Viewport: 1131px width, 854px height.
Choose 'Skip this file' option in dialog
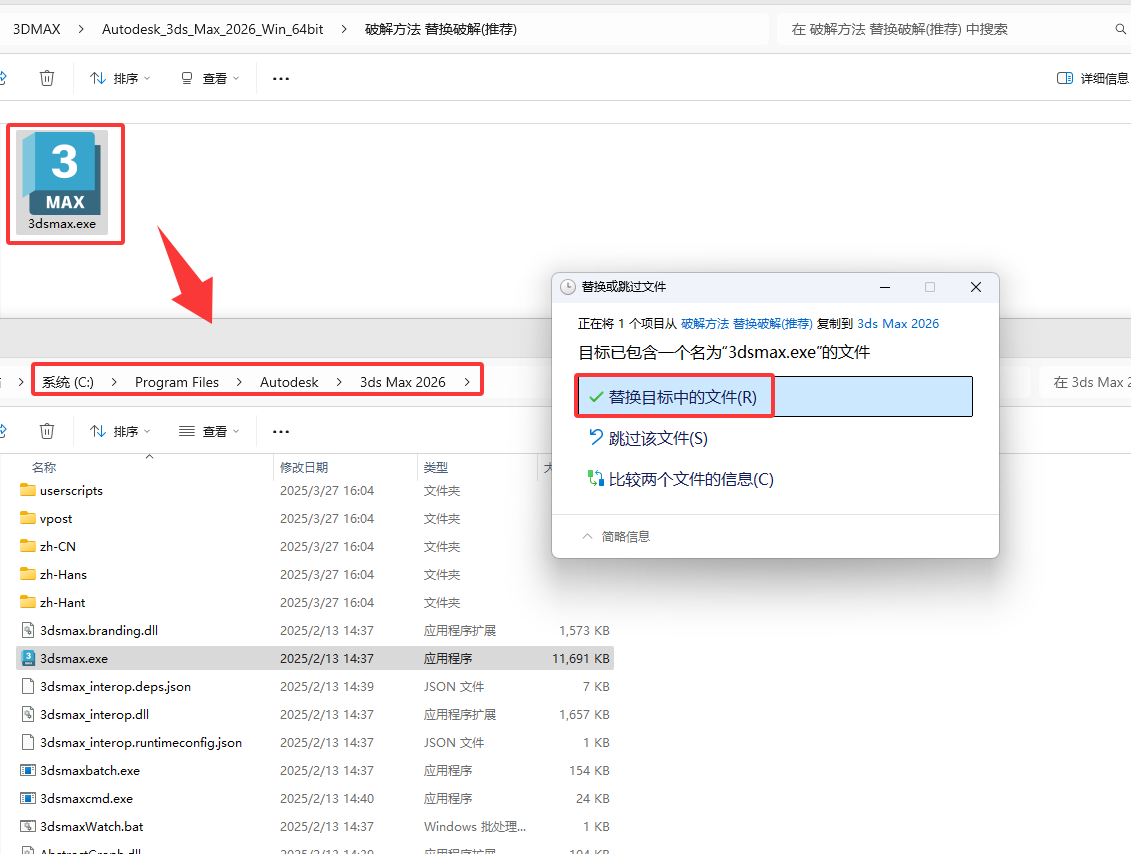[648, 438]
